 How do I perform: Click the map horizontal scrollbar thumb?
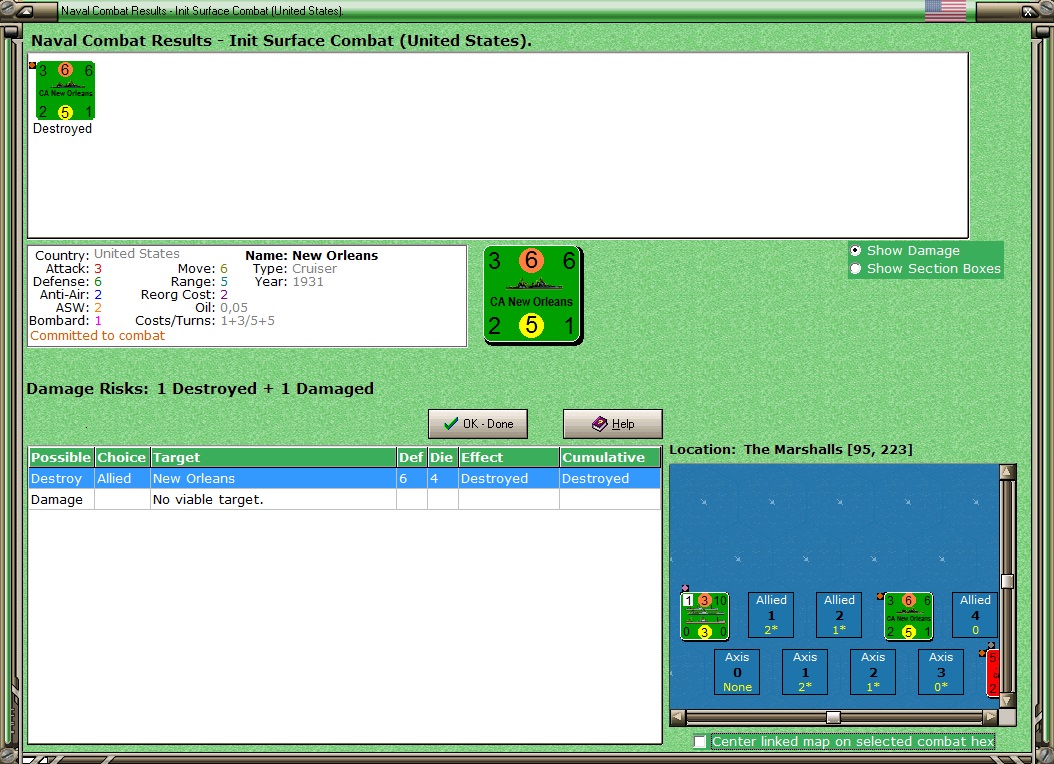point(833,717)
